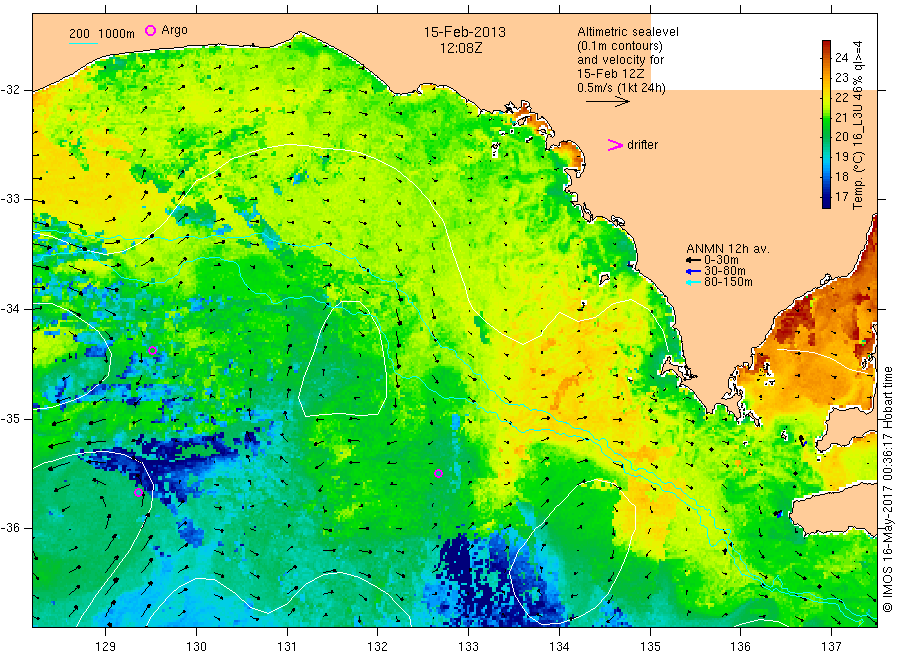Click the -34 latitude axis label

[x=10, y=309]
